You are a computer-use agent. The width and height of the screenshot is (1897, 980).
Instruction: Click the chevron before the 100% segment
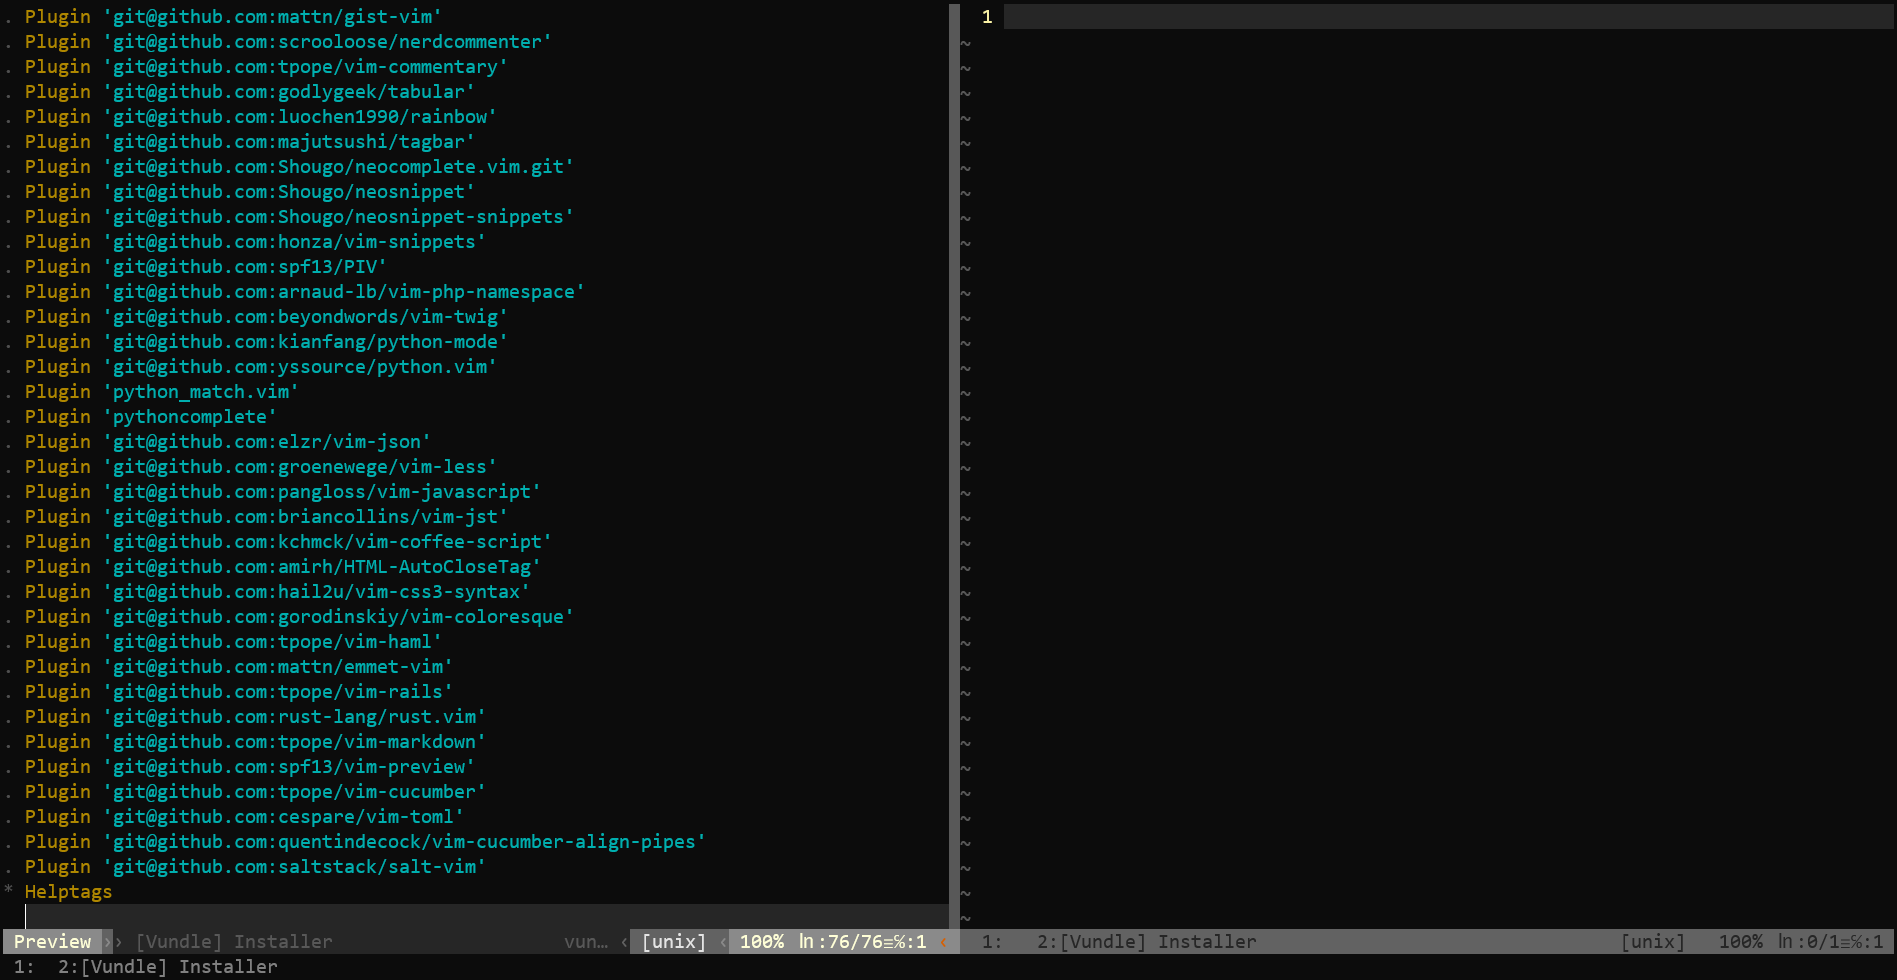pos(722,941)
